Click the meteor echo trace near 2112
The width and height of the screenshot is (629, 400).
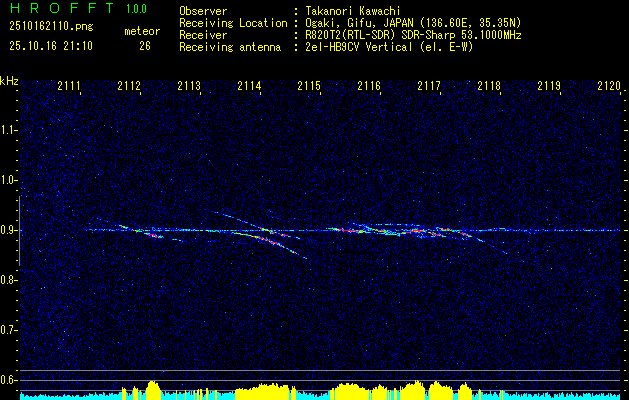click(x=142, y=231)
